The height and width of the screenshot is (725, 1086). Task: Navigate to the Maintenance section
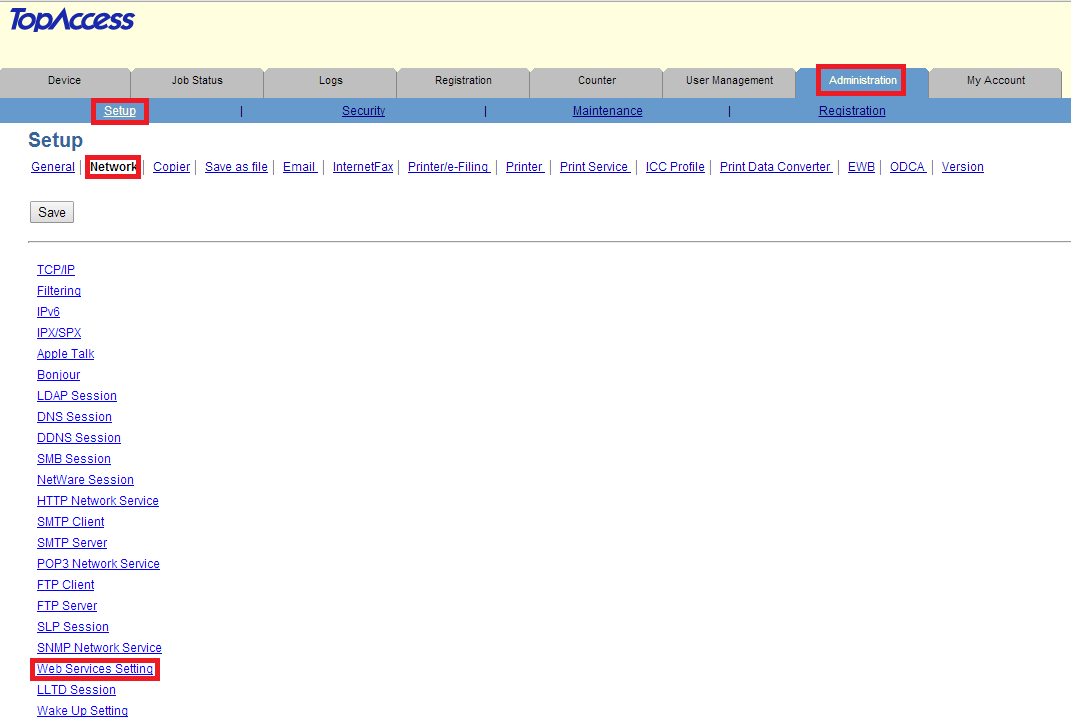point(607,110)
